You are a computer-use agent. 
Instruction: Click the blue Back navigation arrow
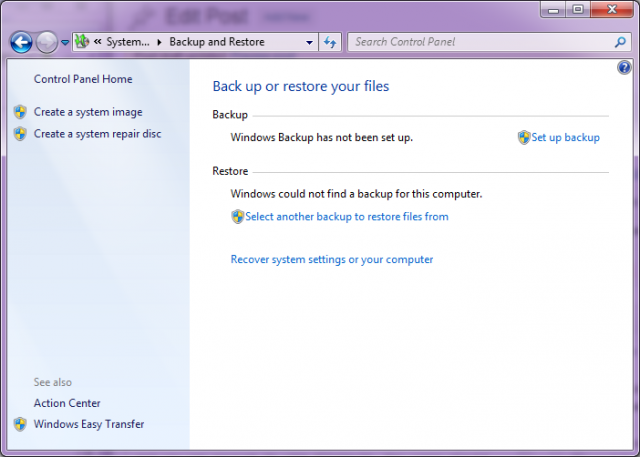point(21,42)
